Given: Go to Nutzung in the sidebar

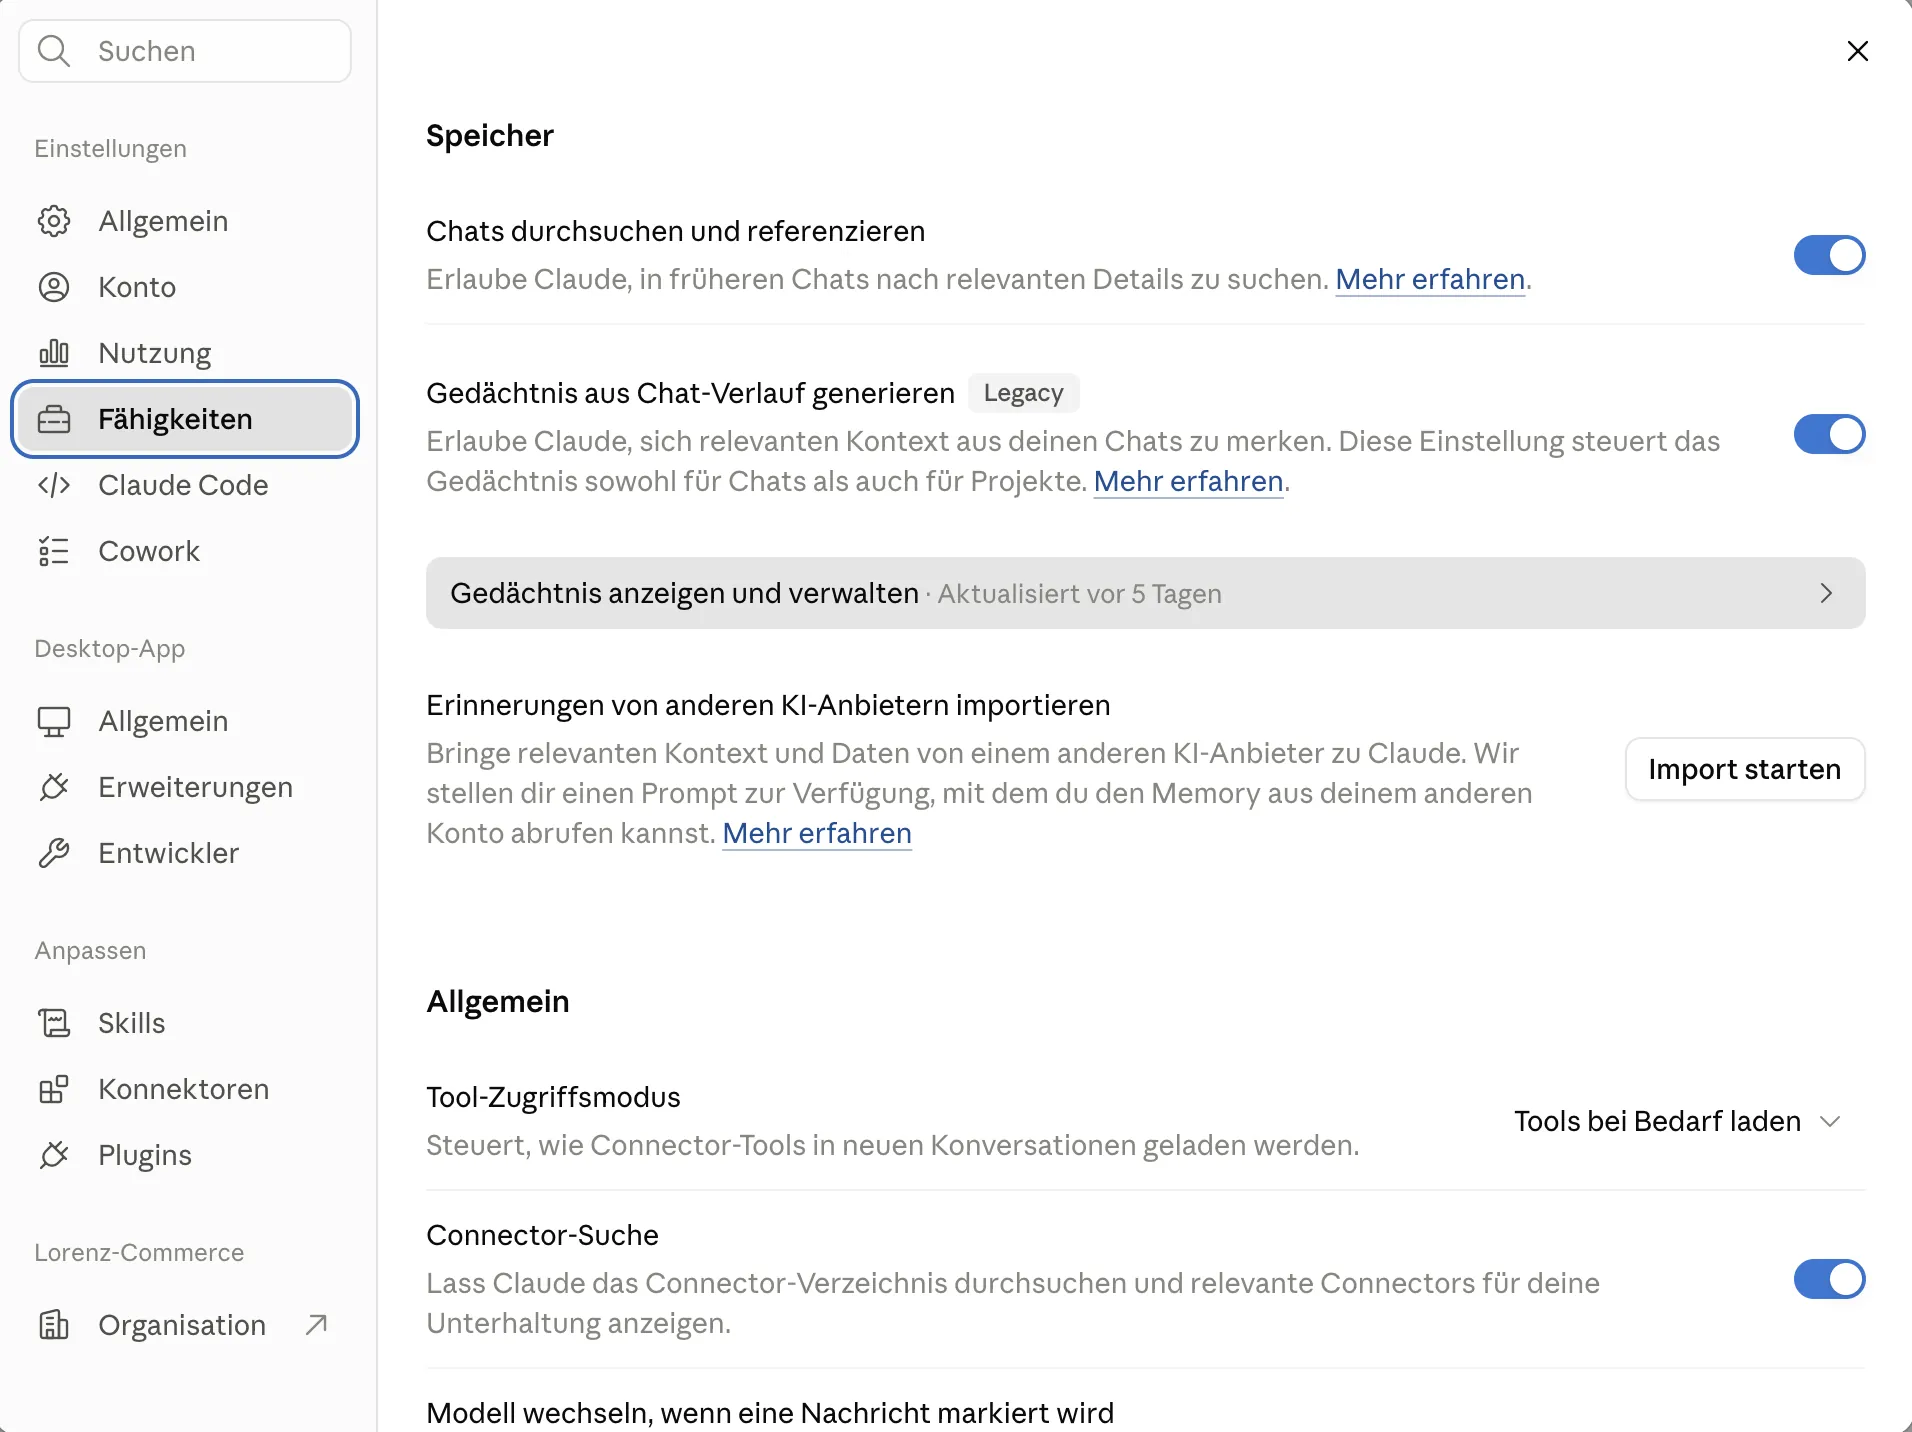Looking at the screenshot, I should tap(185, 353).
